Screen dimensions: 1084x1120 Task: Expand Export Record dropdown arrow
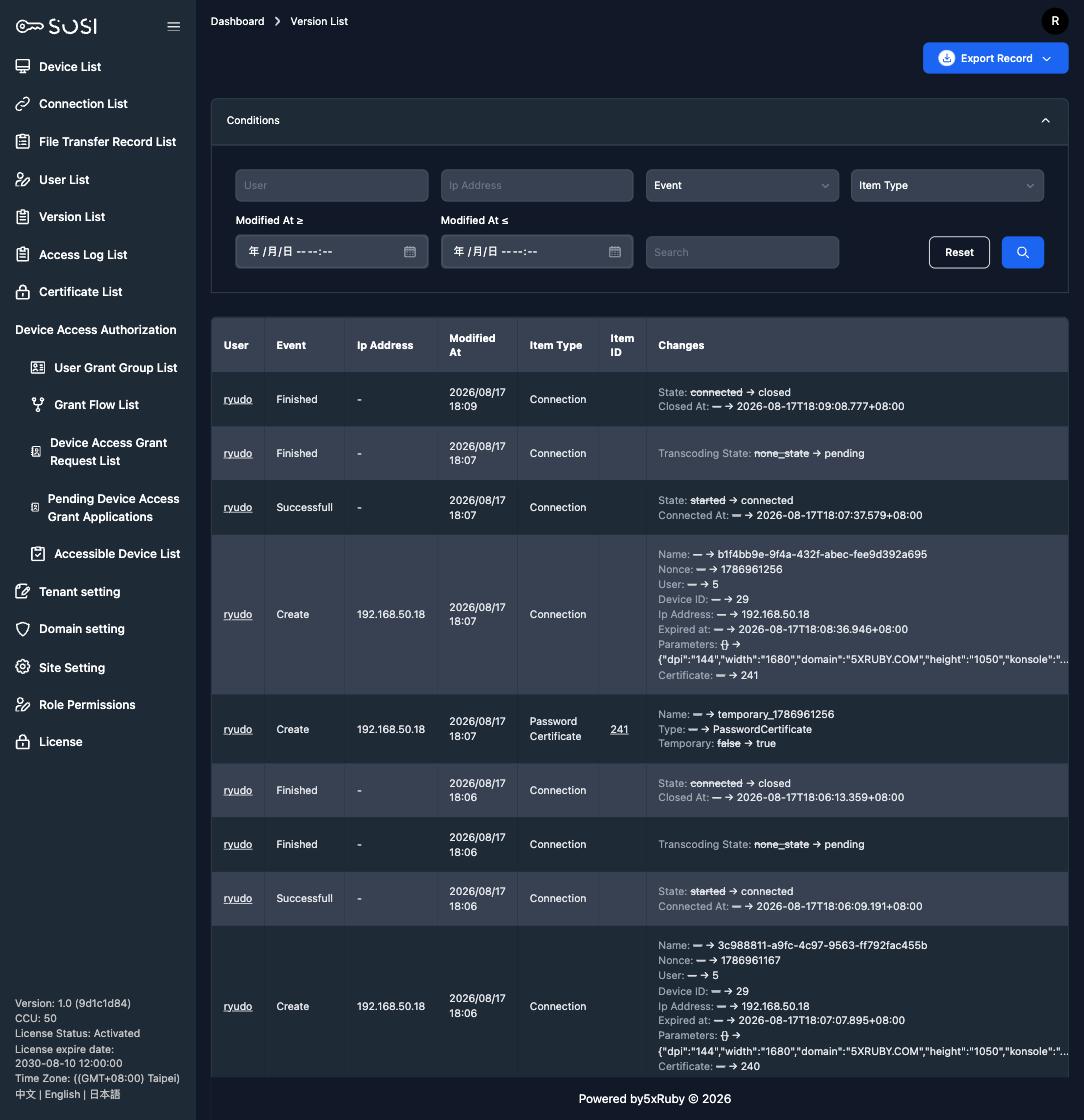[1047, 59]
